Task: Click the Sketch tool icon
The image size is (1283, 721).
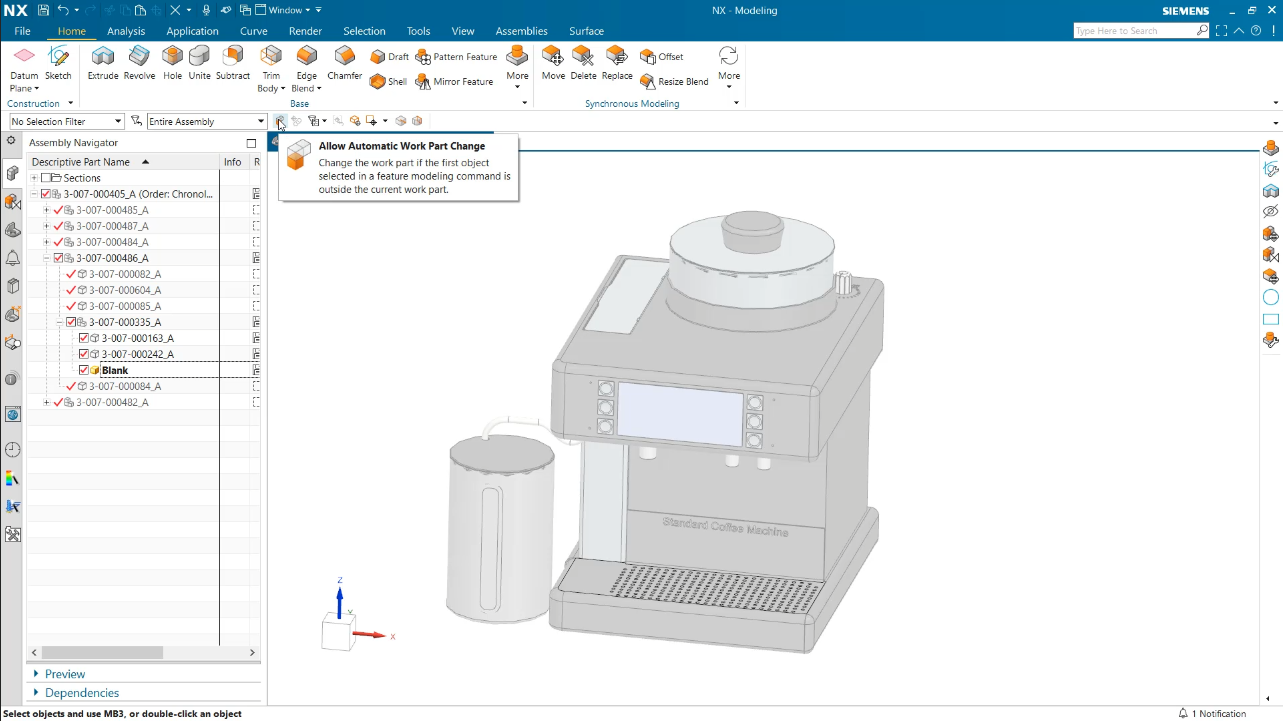Action: pos(58,62)
